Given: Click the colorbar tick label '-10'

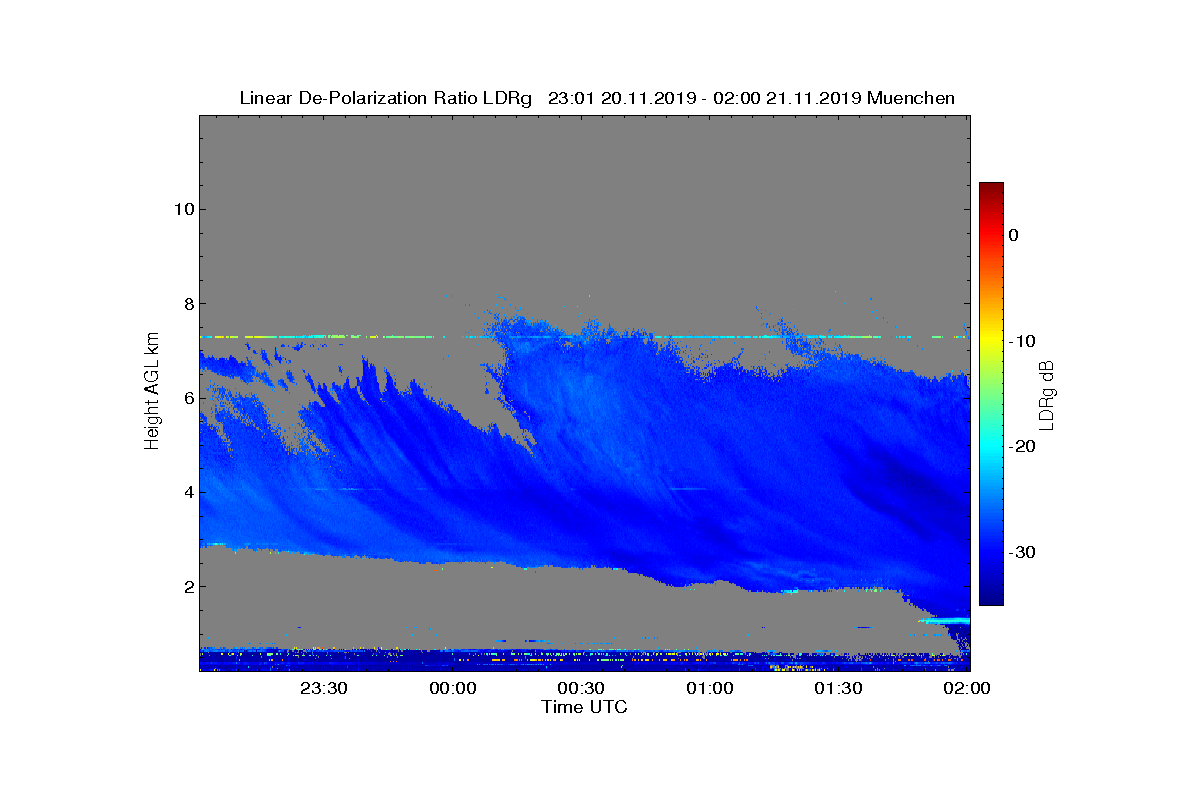Looking at the screenshot, I should [1020, 341].
